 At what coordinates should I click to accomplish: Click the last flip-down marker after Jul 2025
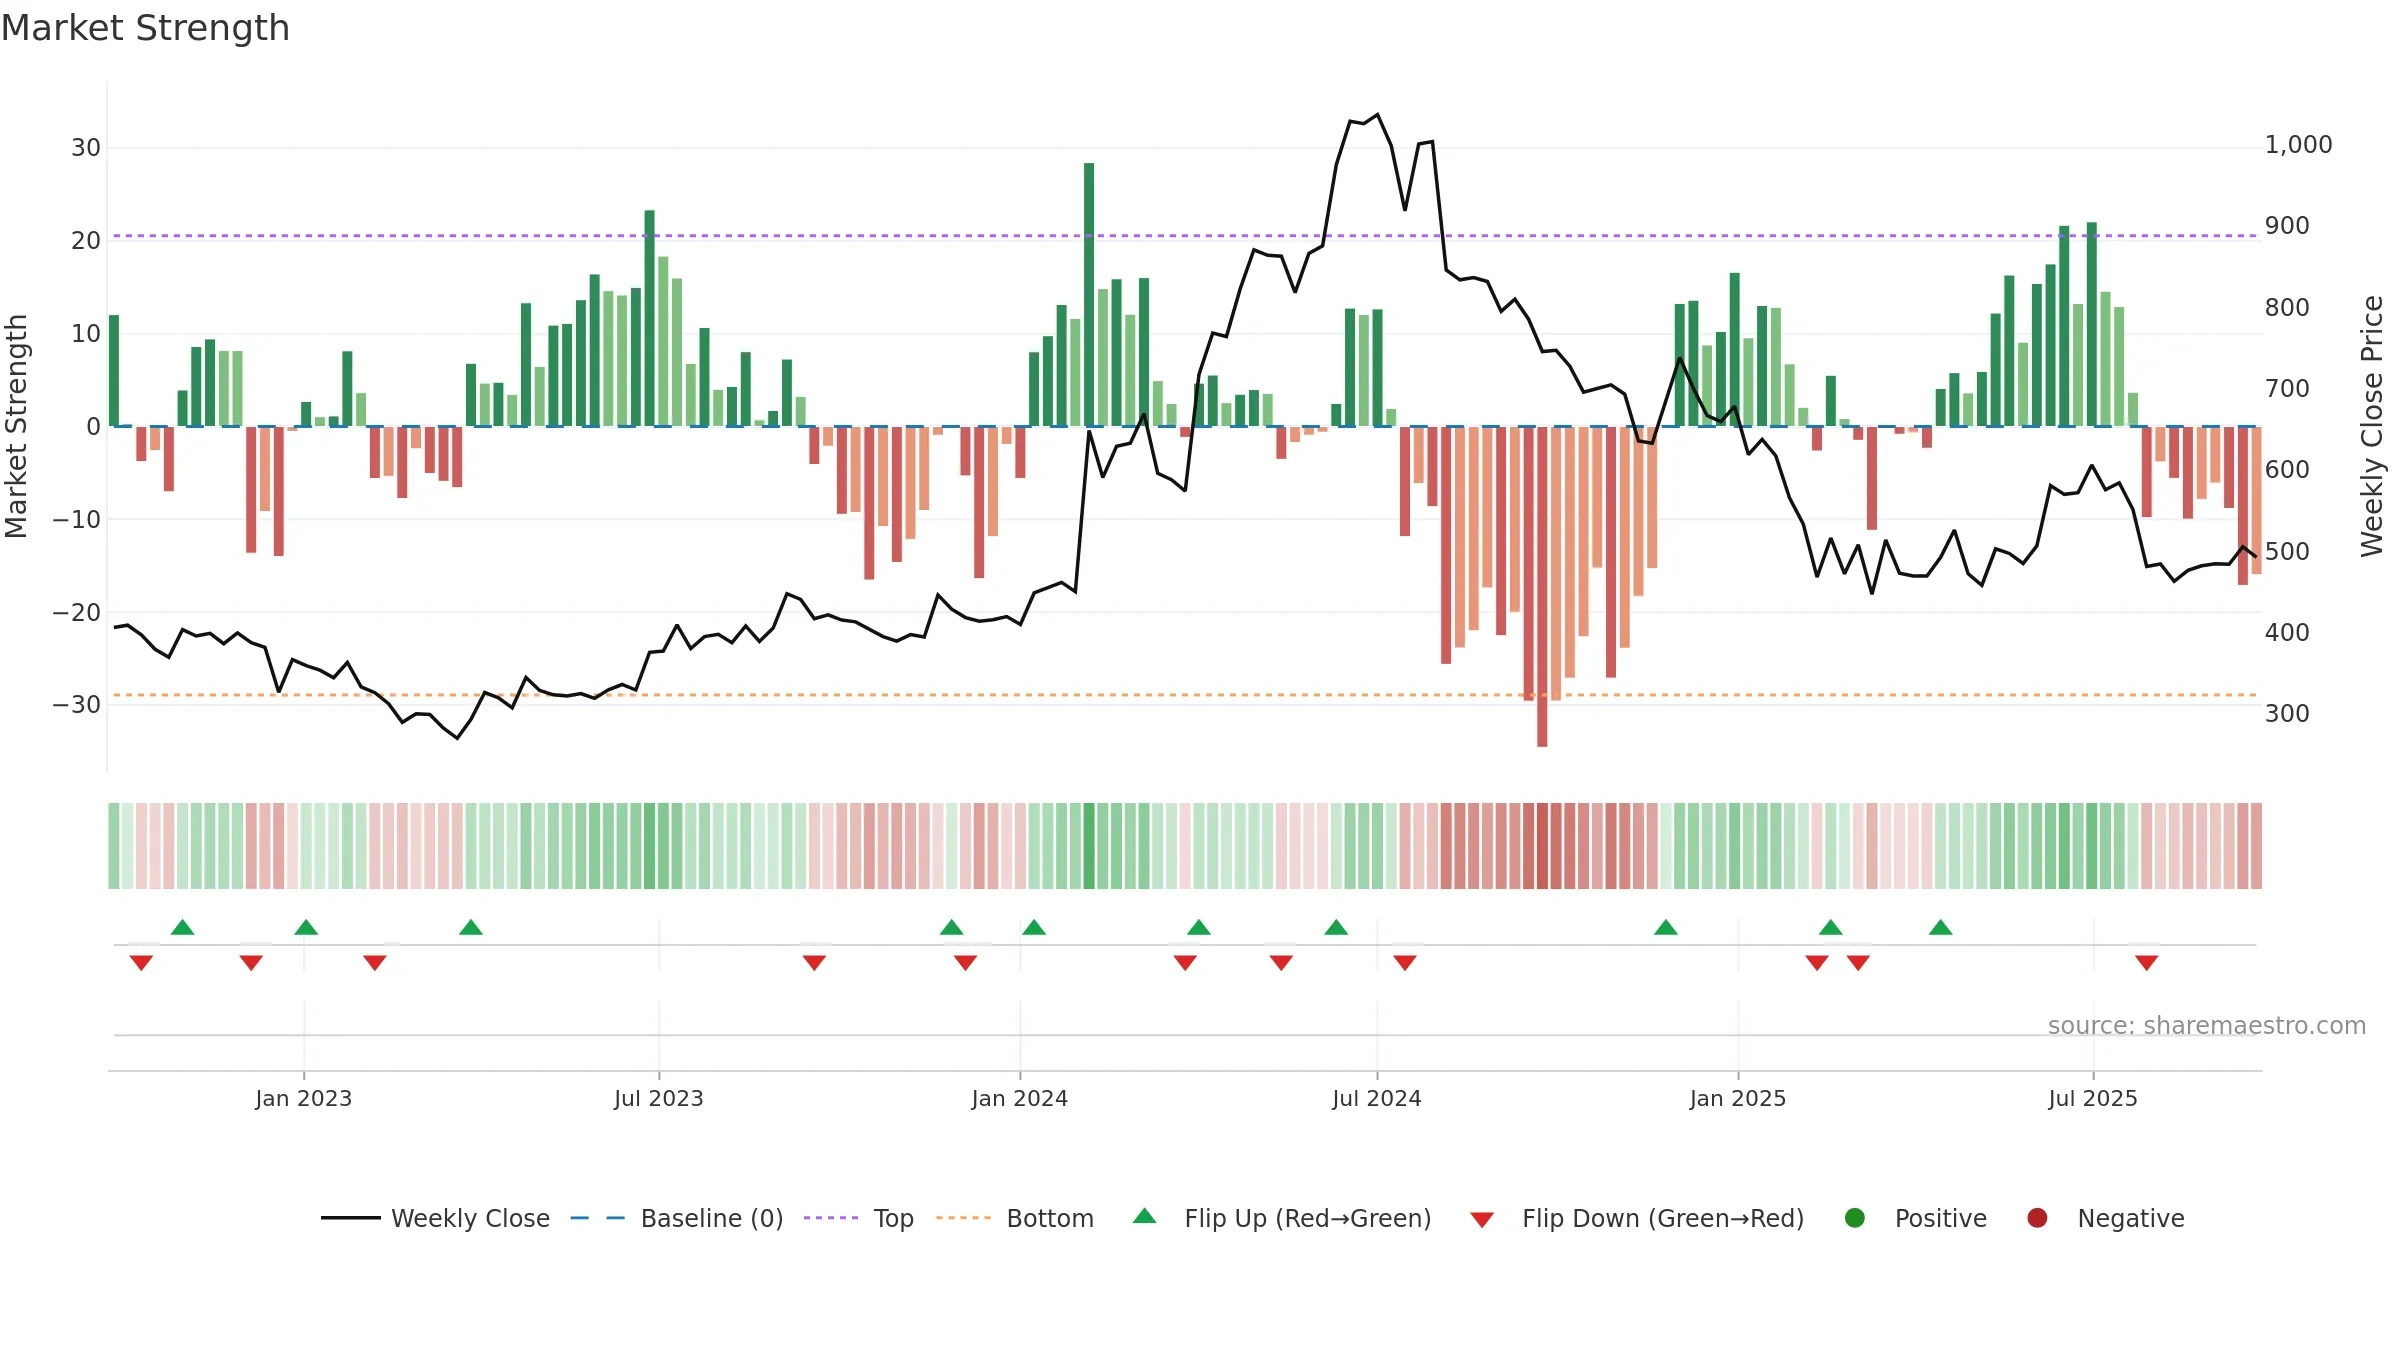[x=2146, y=963]
